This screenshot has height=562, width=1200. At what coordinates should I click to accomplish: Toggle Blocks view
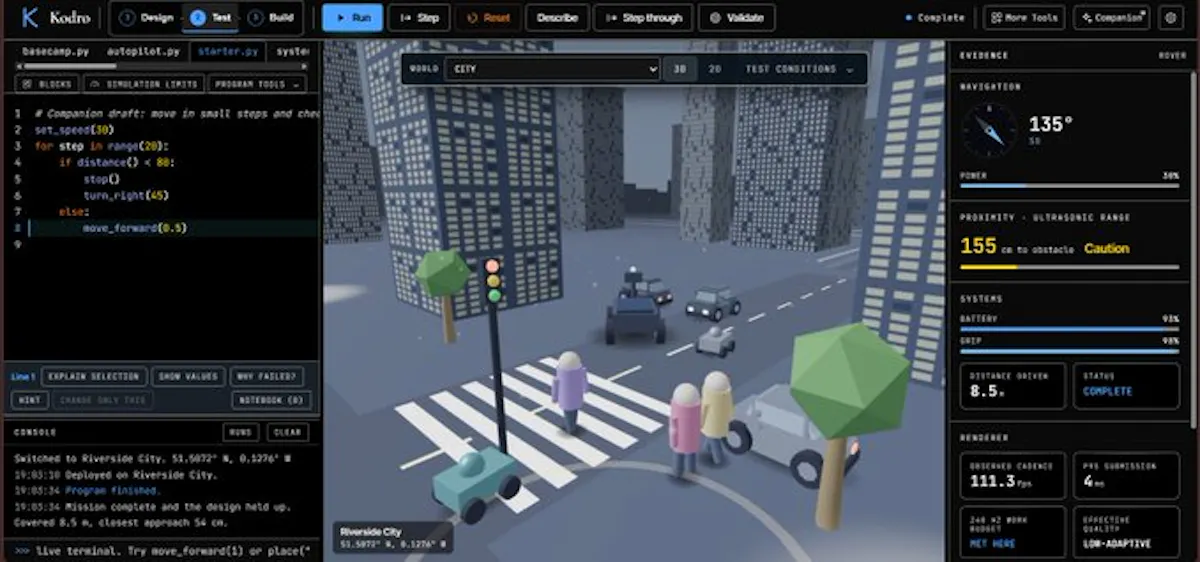pyautogui.click(x=49, y=85)
